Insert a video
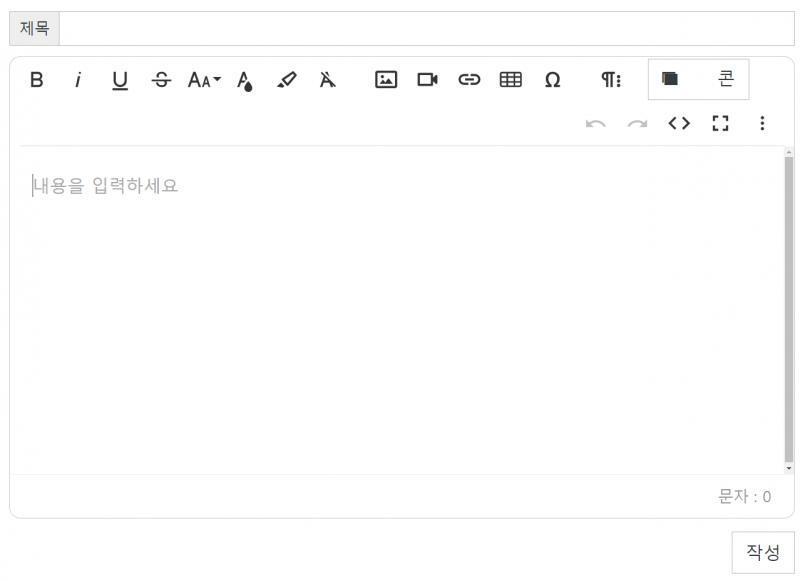 pyautogui.click(x=427, y=80)
